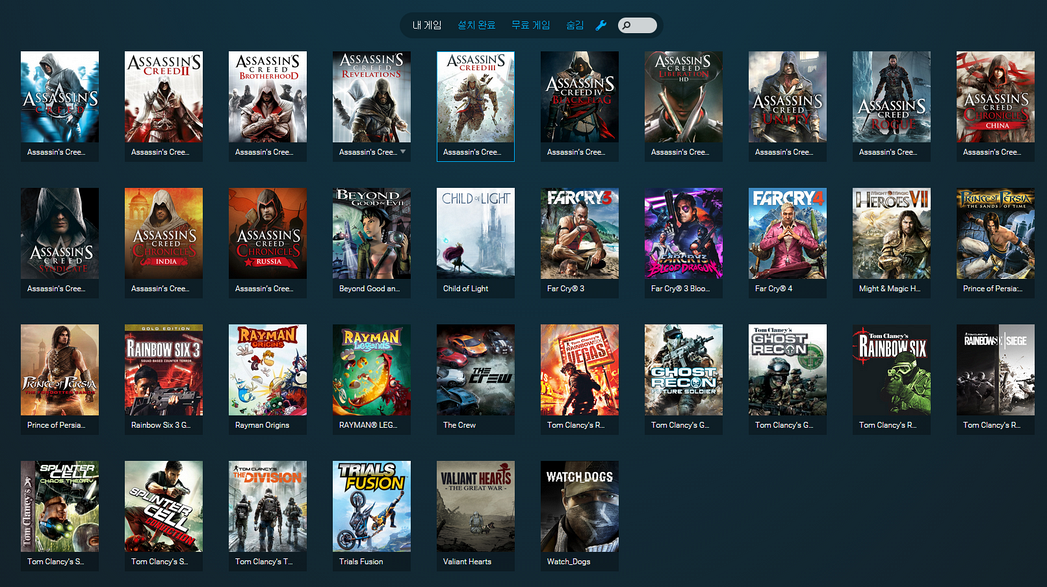Switch to the 내 게임 tab

pyautogui.click(x=427, y=25)
